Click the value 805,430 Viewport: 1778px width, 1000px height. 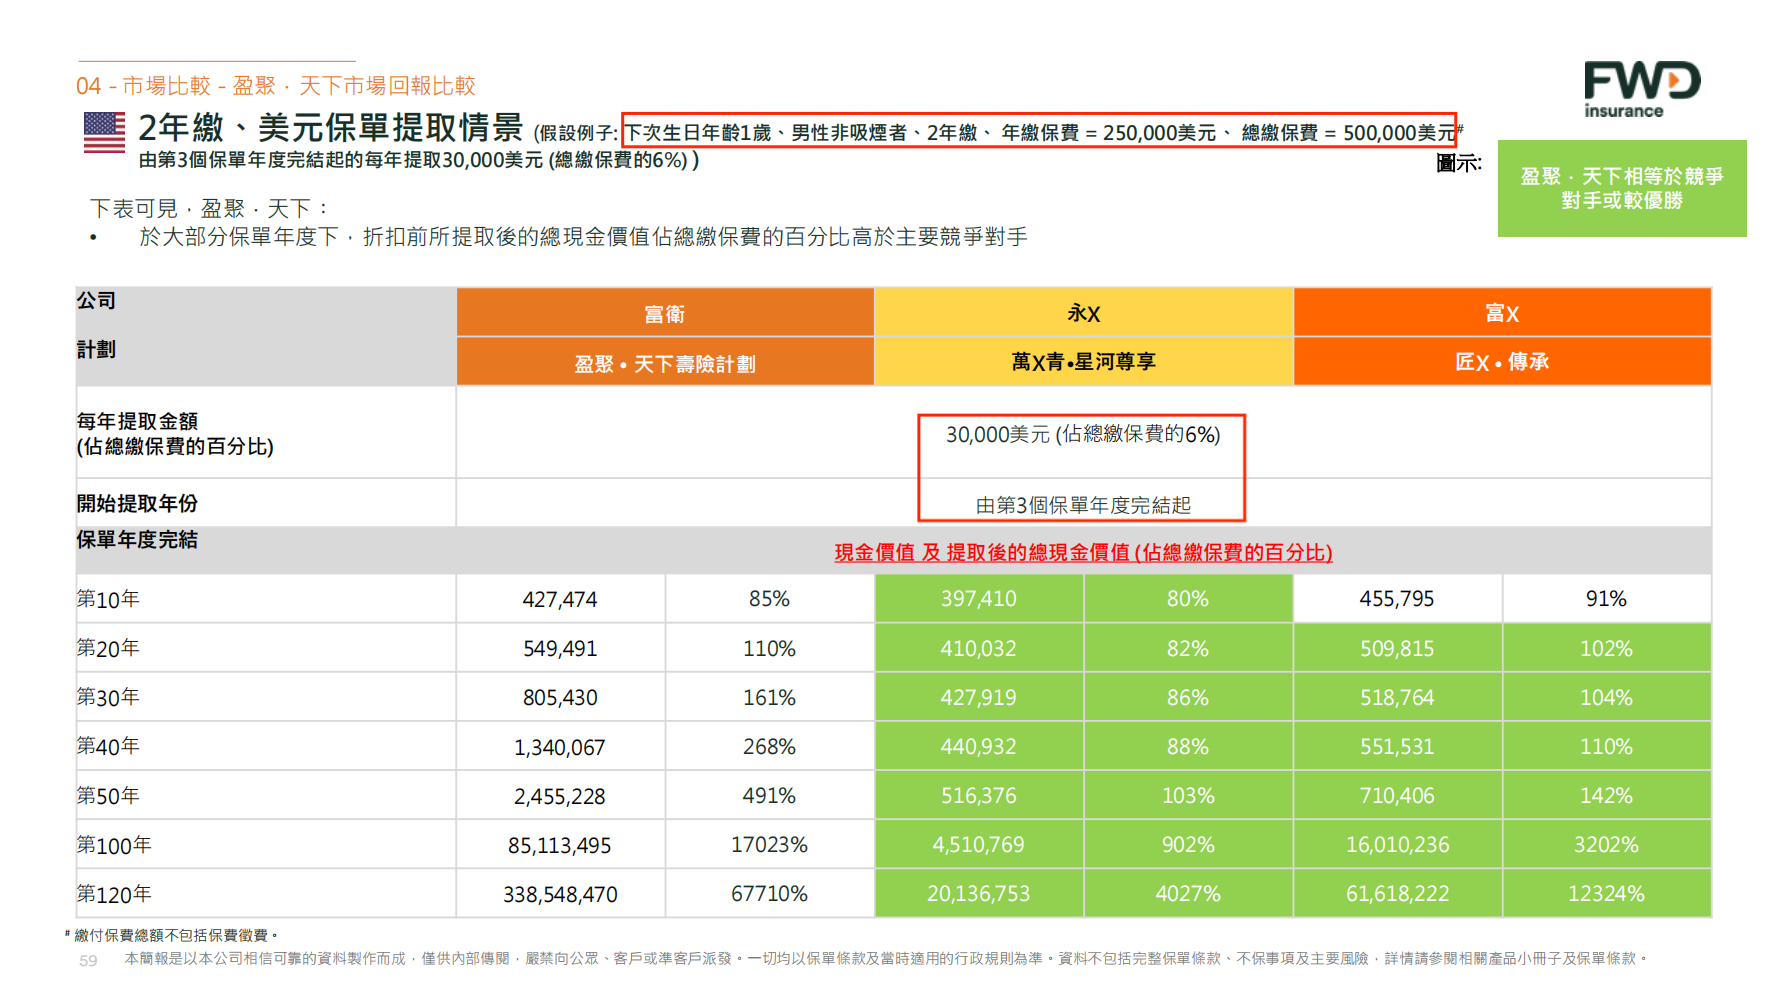(560, 697)
